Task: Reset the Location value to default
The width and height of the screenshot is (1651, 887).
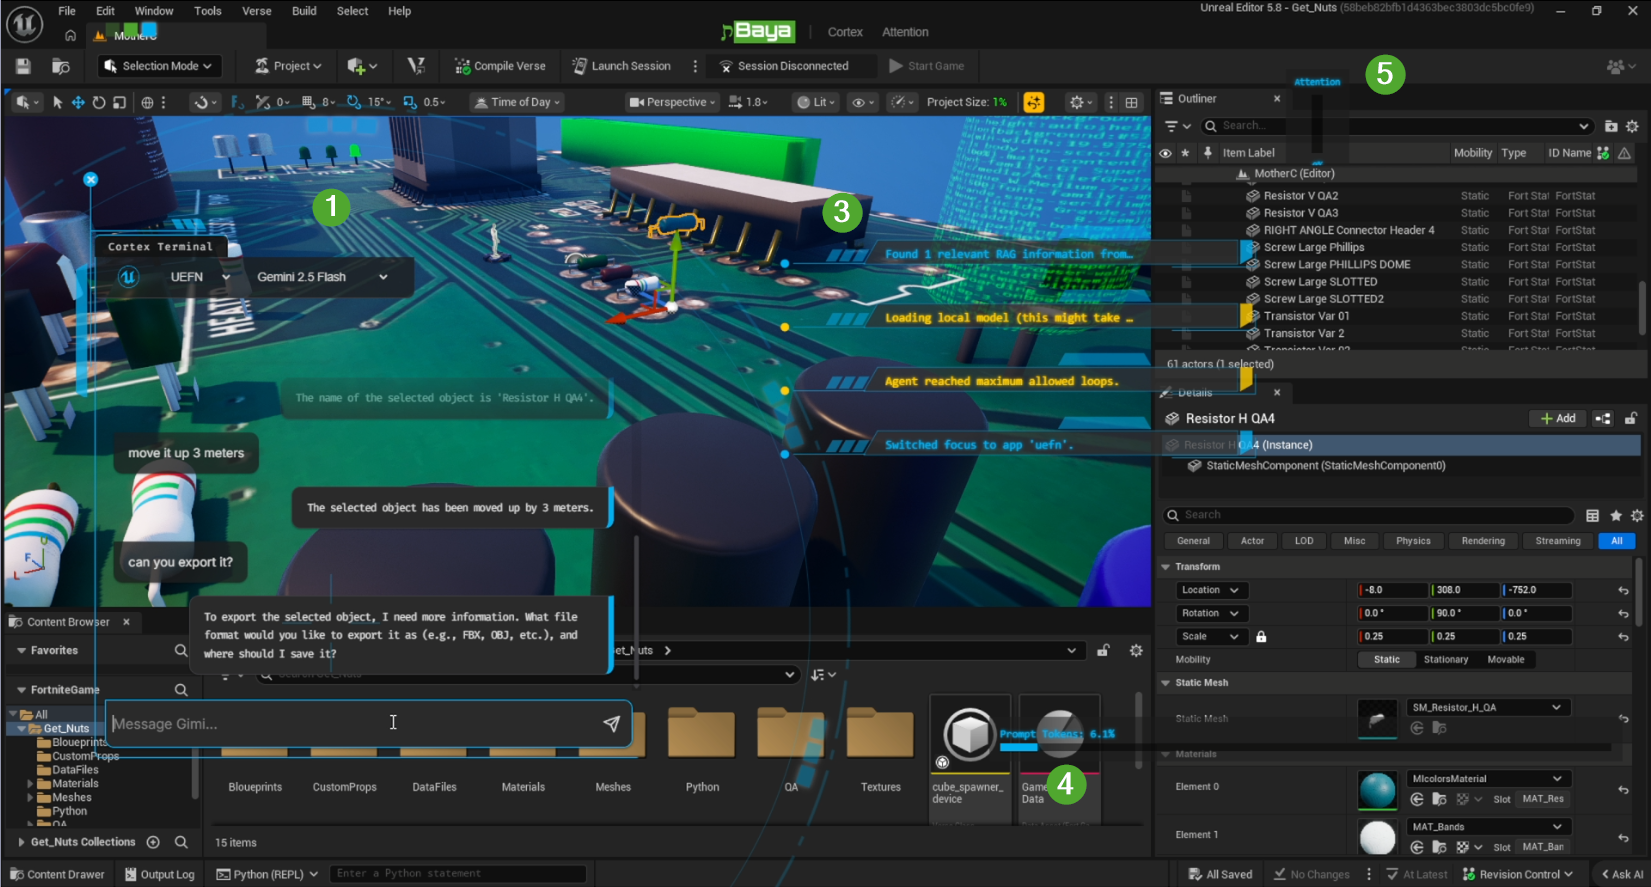Action: (x=1623, y=591)
